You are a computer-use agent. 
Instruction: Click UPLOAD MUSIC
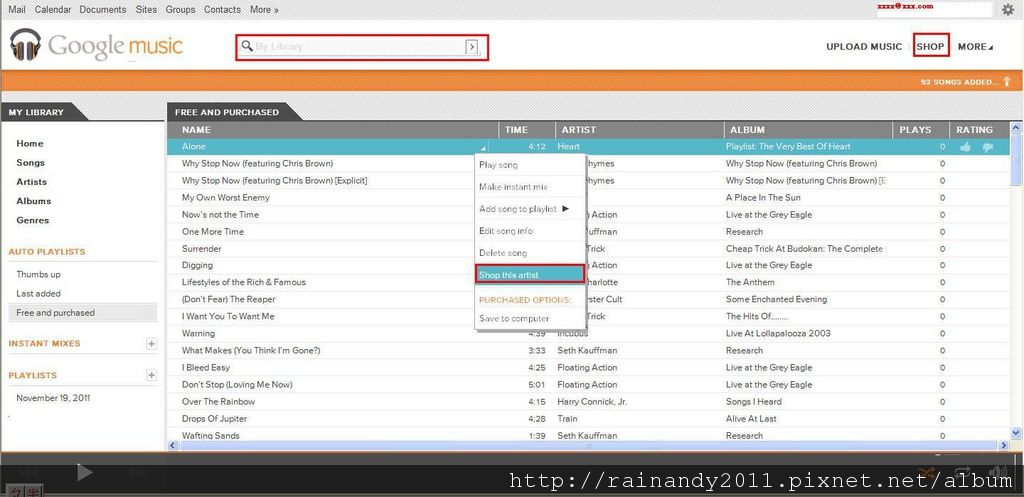tap(864, 46)
